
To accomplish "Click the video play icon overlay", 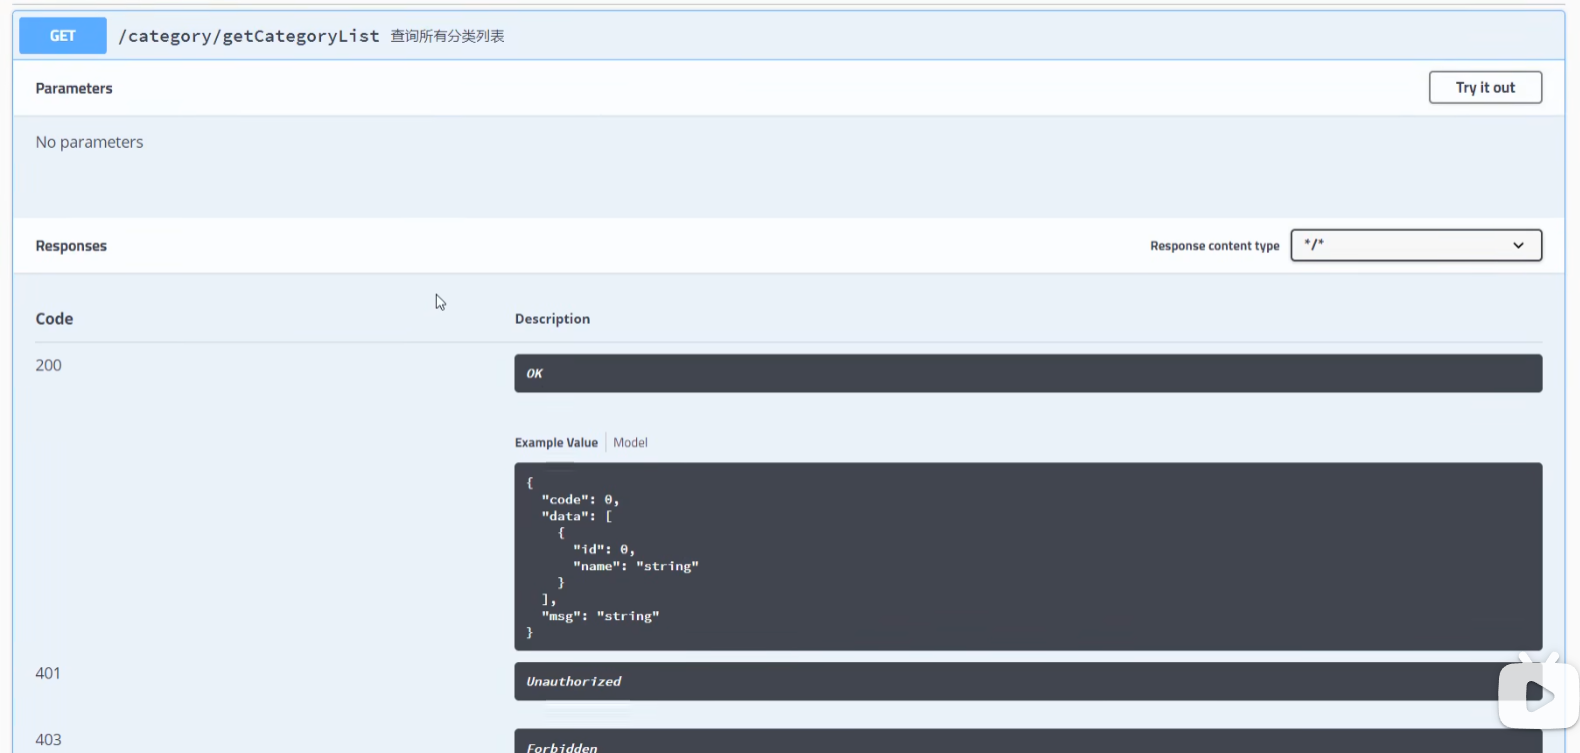I will coord(1538,692).
